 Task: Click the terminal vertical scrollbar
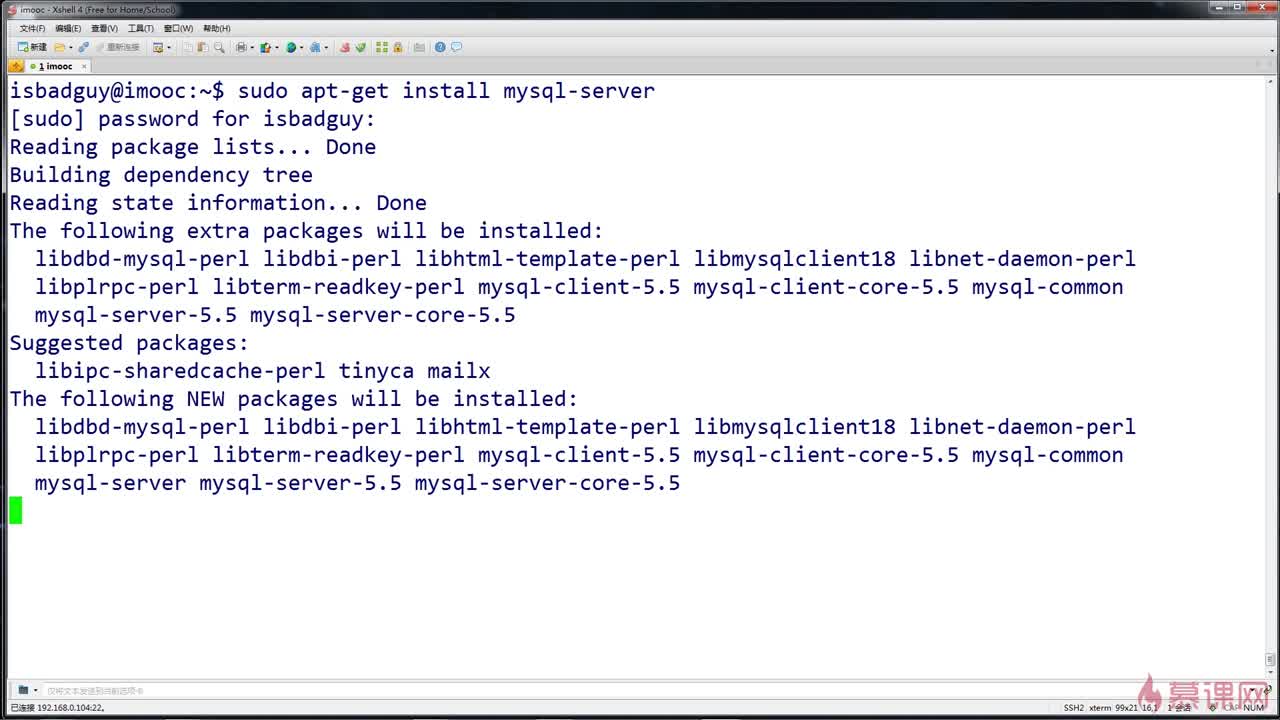pyautogui.click(x=1271, y=378)
